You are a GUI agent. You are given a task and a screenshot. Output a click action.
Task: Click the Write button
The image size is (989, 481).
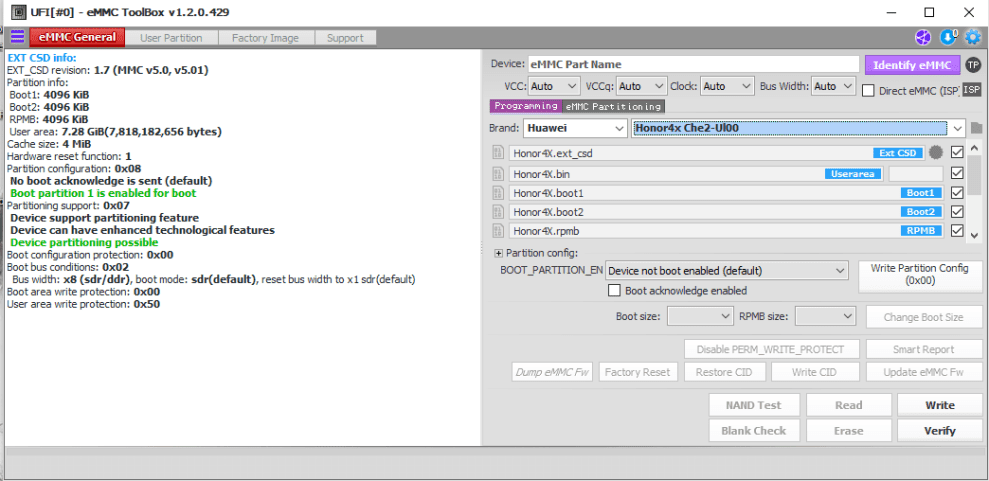[940, 405]
